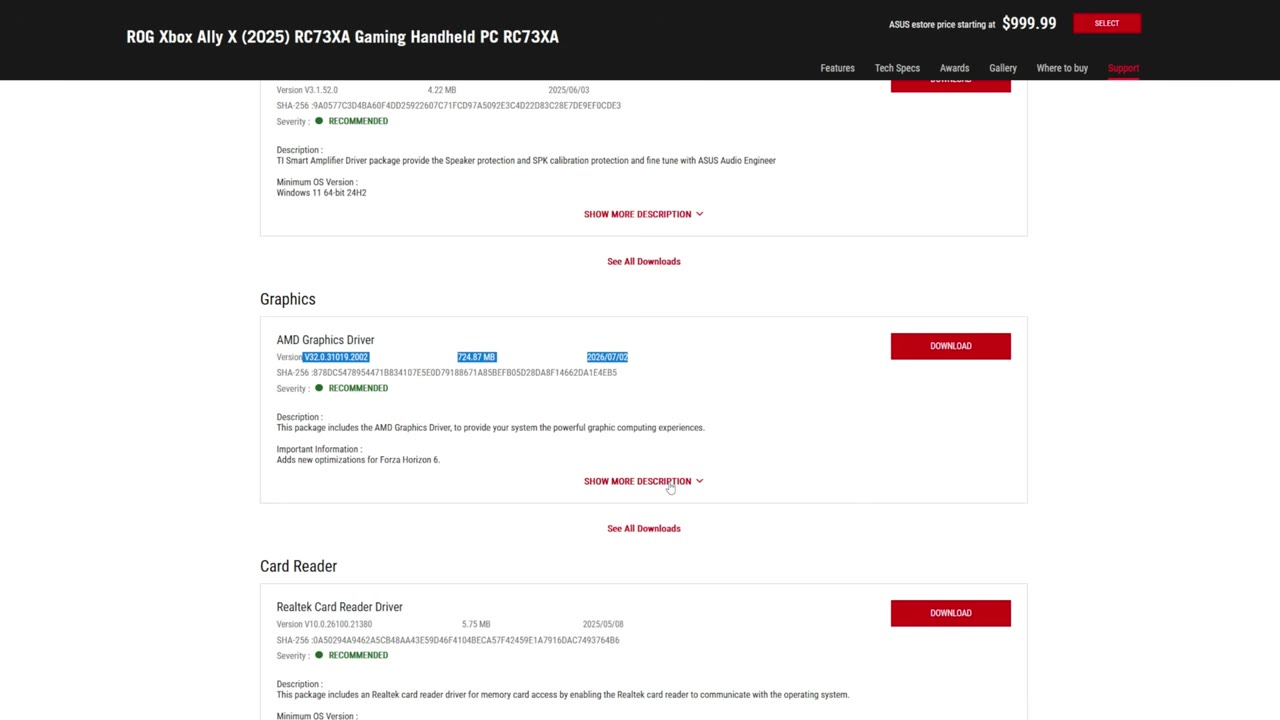Click the Realtek Card Reader Driver title
The height and width of the screenshot is (720, 1280).
(x=339, y=607)
